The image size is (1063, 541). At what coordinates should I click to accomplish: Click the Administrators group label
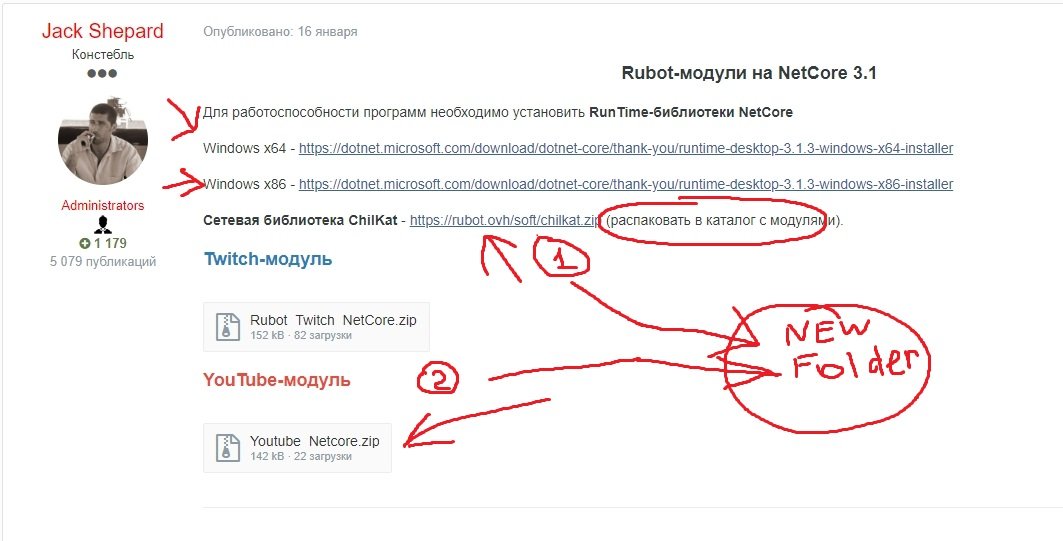point(102,205)
